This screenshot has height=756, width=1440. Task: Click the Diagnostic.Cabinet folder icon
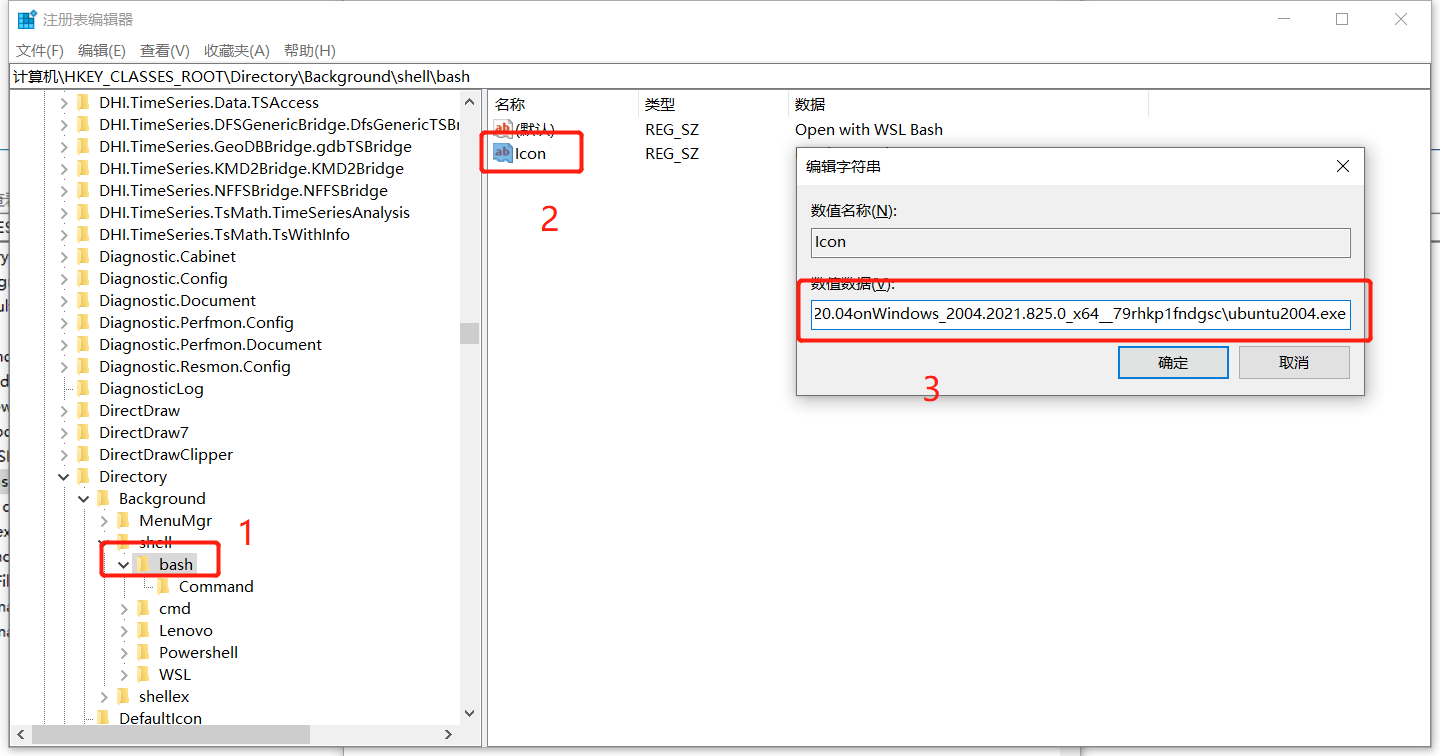(83, 256)
